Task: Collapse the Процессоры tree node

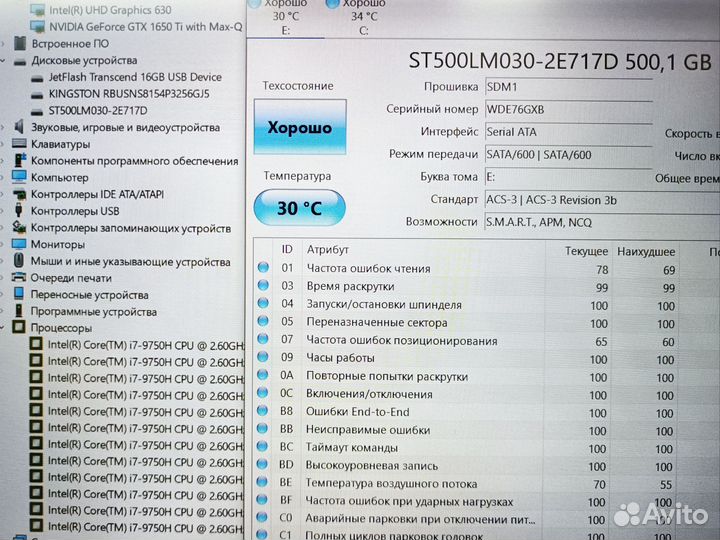Action: (x=4, y=328)
